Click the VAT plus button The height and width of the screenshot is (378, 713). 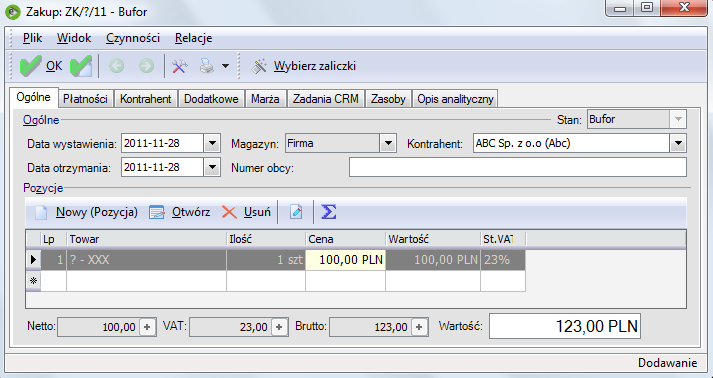click(x=279, y=327)
